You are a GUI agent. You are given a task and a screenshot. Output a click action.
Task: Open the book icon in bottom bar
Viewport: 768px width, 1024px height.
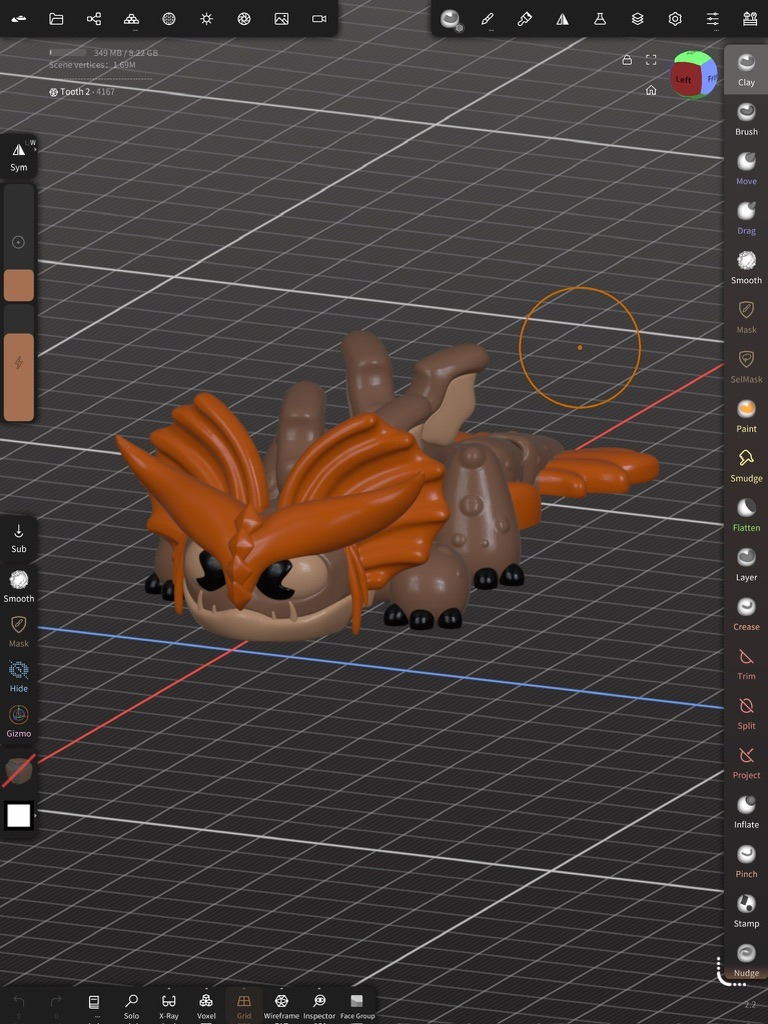94,1004
